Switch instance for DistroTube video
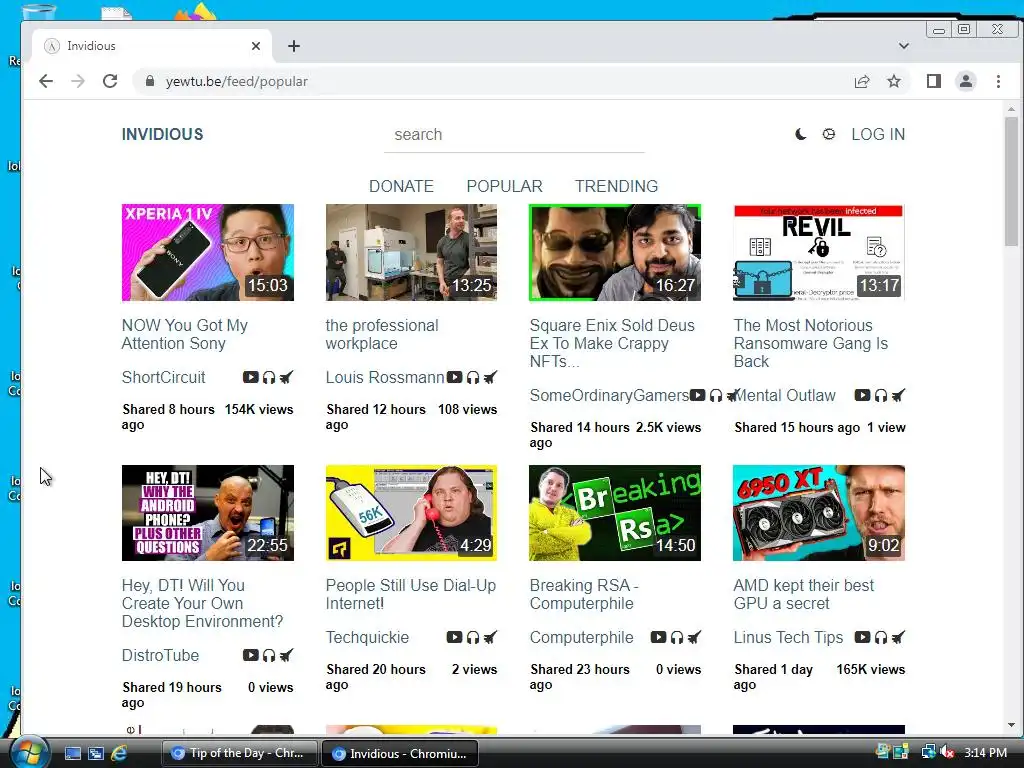1024x768 pixels. [x=287, y=655]
